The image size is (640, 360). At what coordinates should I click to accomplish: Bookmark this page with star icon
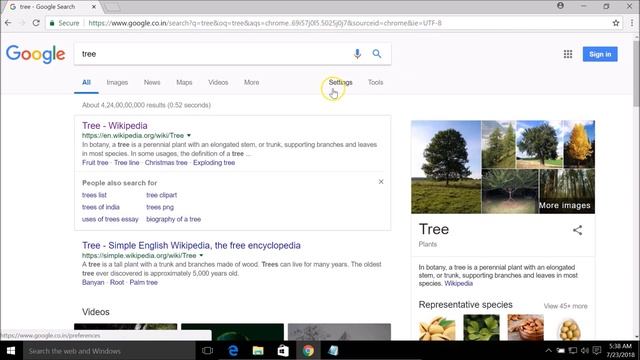coord(616,23)
